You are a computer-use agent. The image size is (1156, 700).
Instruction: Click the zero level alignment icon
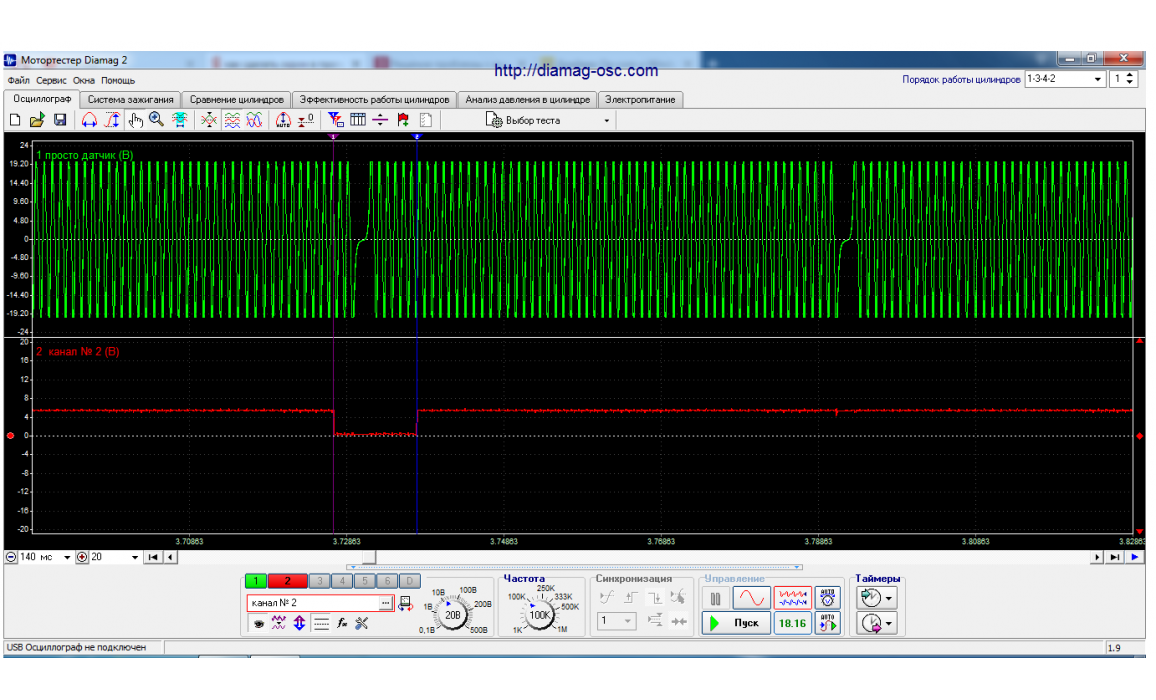point(306,119)
